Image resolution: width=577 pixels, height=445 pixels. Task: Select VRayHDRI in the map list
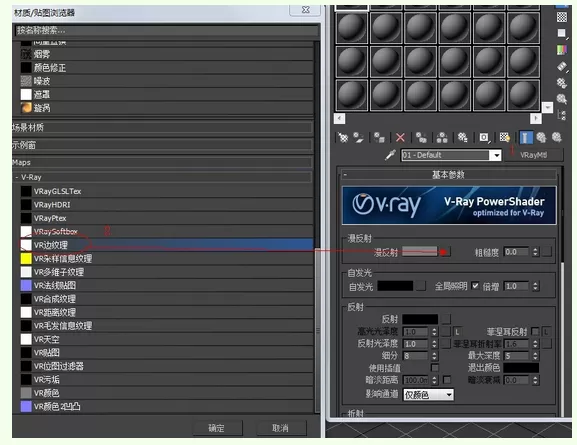(167, 205)
